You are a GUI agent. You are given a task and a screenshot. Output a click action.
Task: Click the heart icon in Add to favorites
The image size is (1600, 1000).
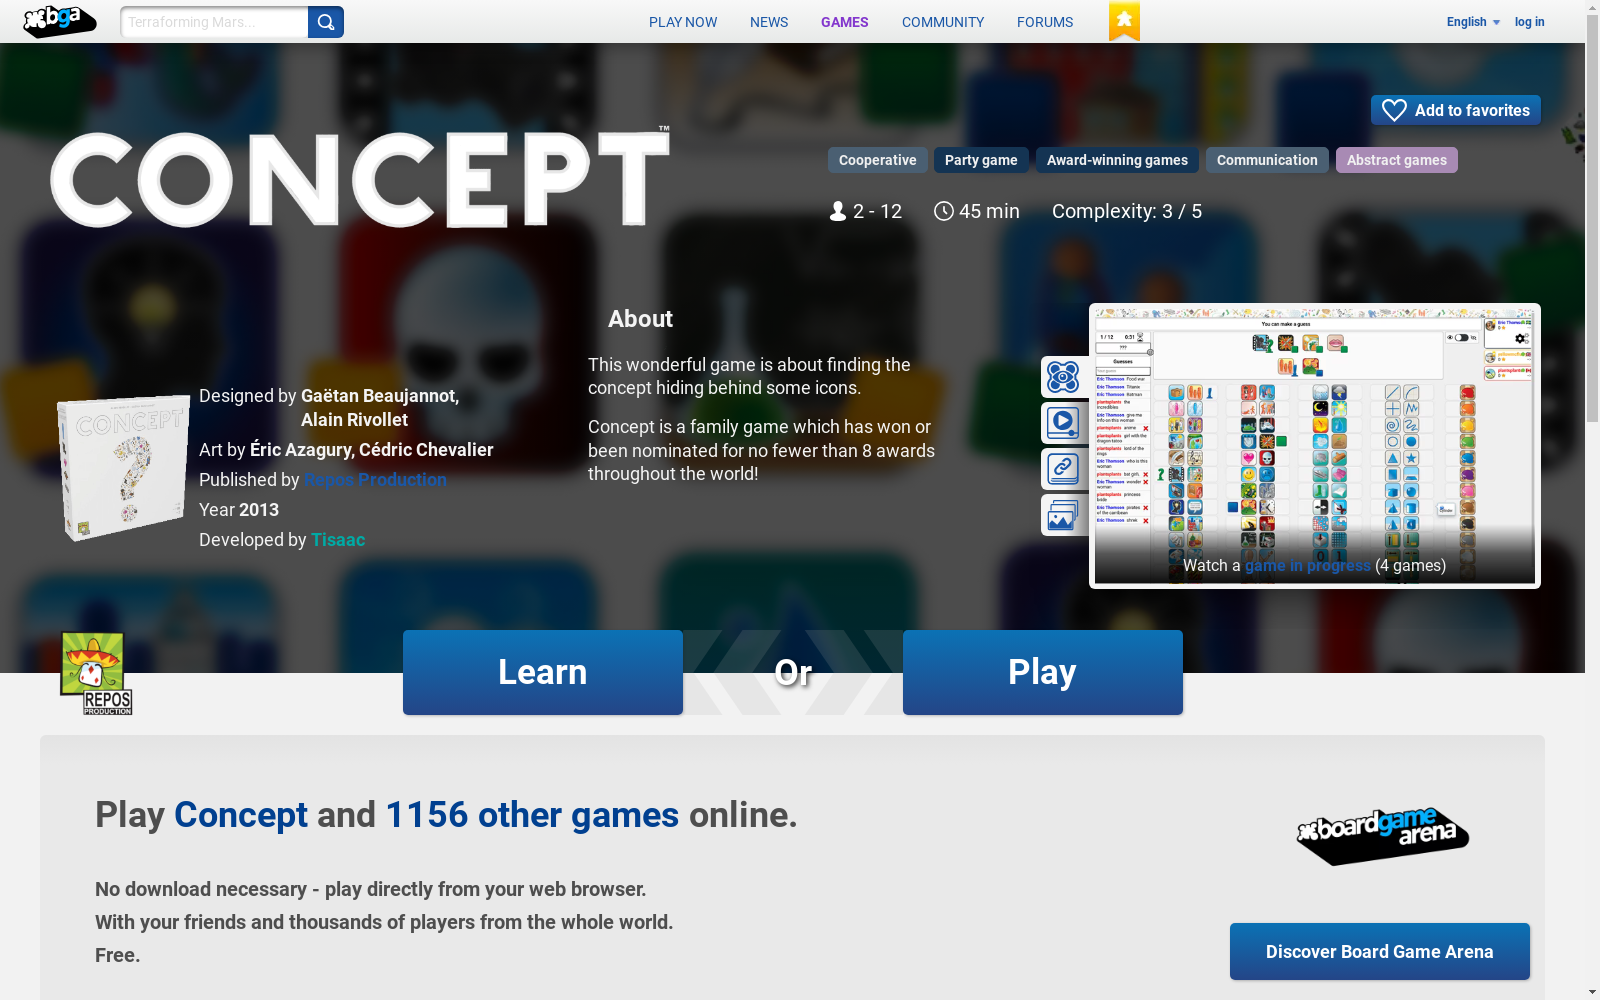coord(1394,110)
